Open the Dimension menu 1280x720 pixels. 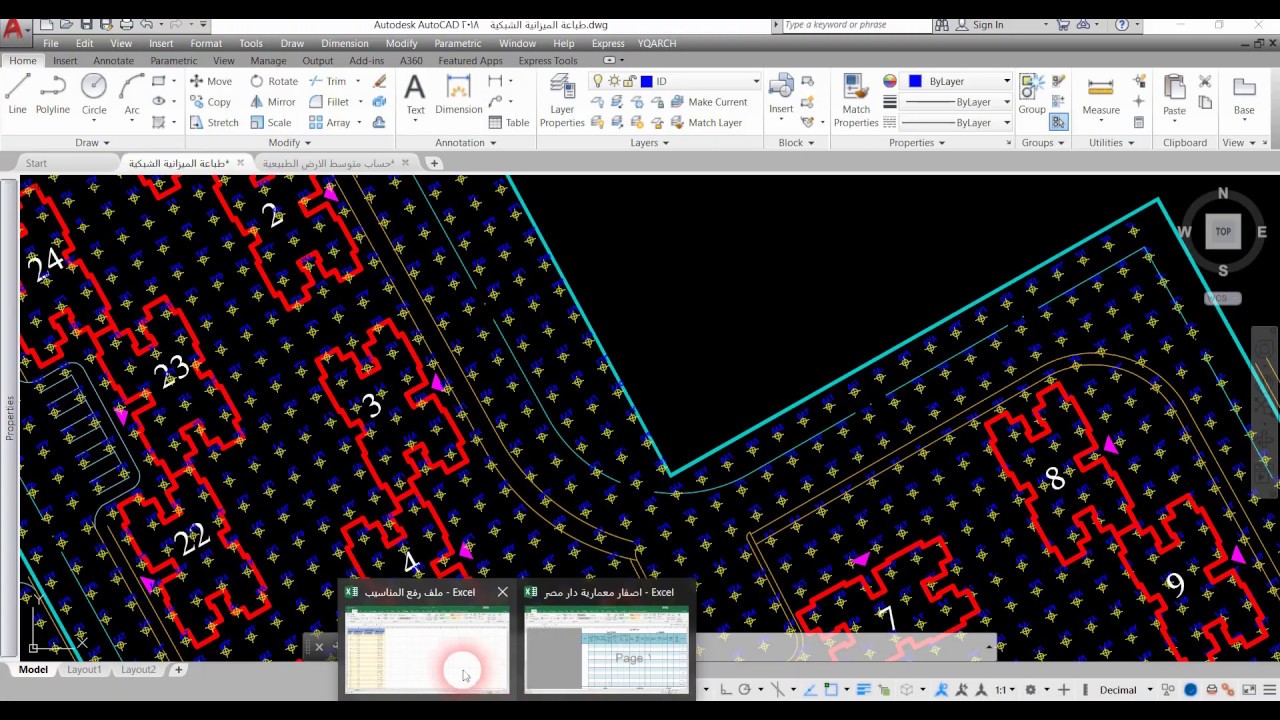[345, 44]
